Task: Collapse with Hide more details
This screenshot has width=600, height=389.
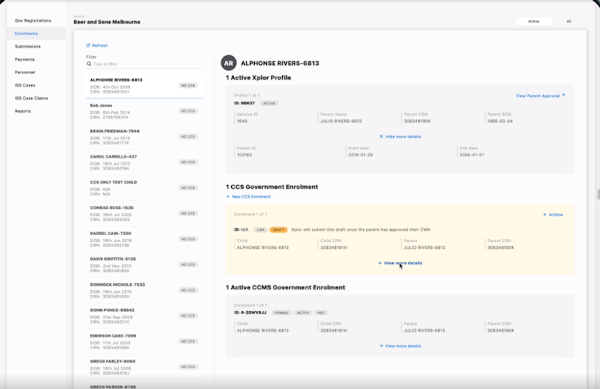Action: [400, 137]
